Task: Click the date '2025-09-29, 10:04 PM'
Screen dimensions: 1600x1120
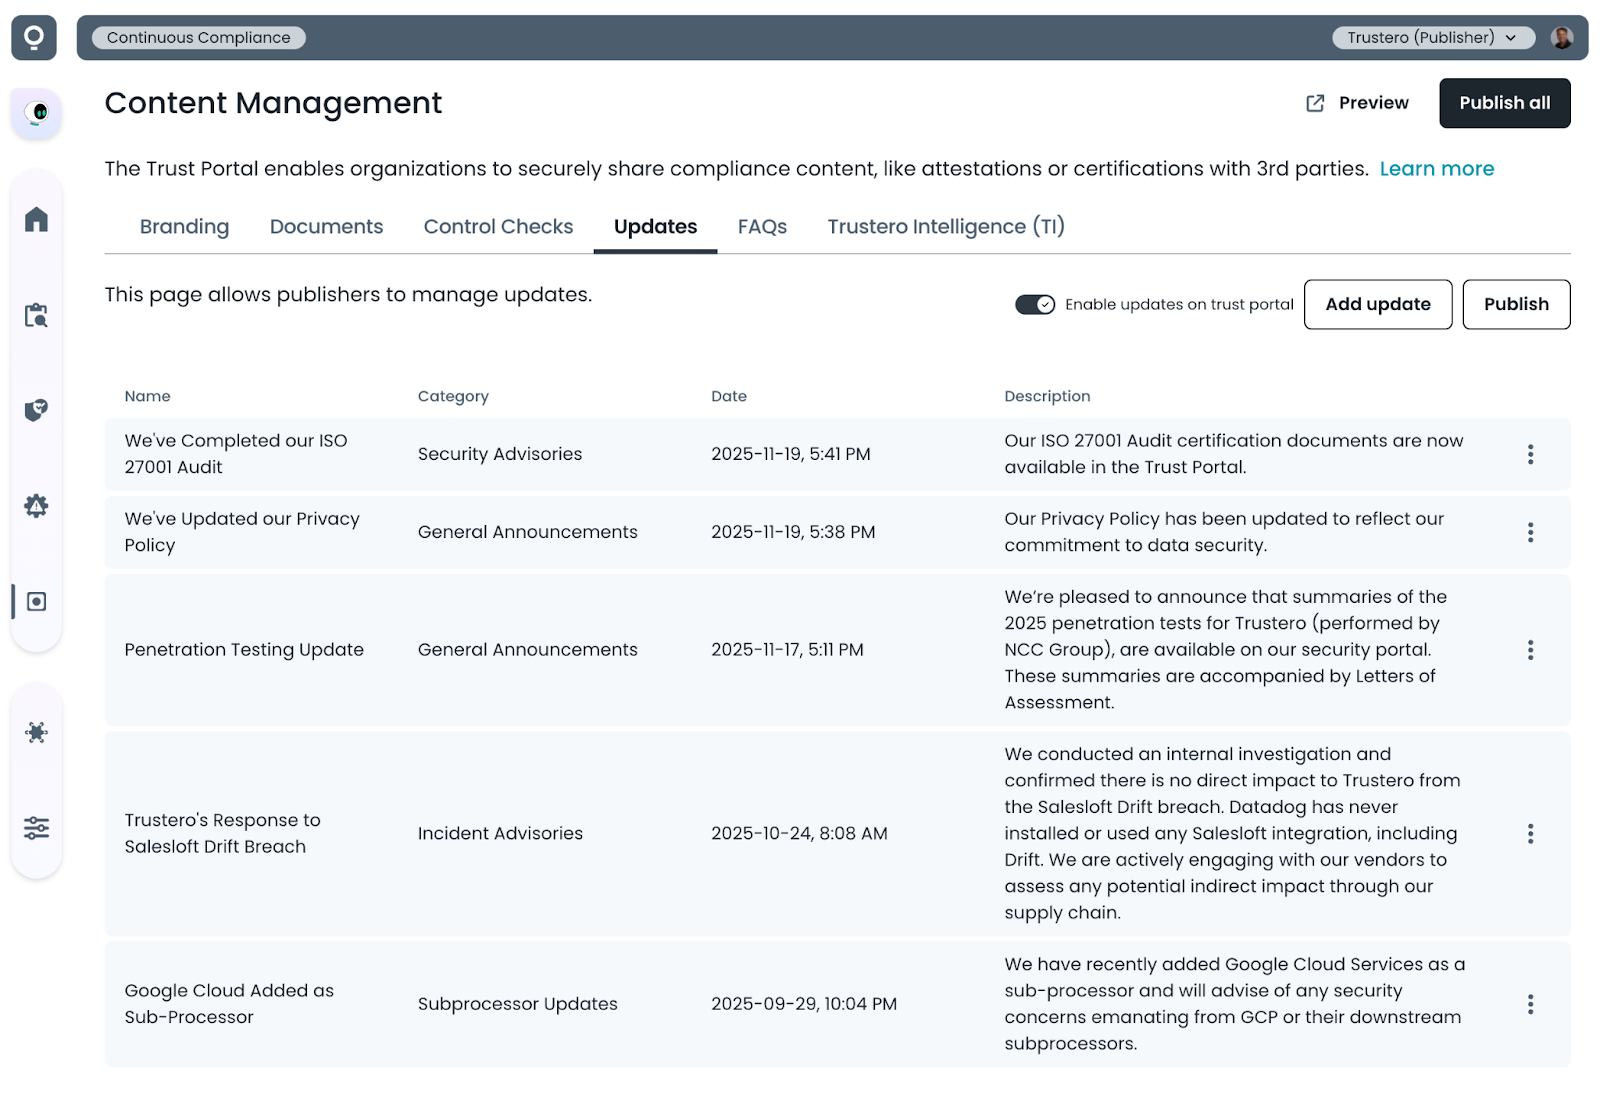Action: tap(804, 1004)
